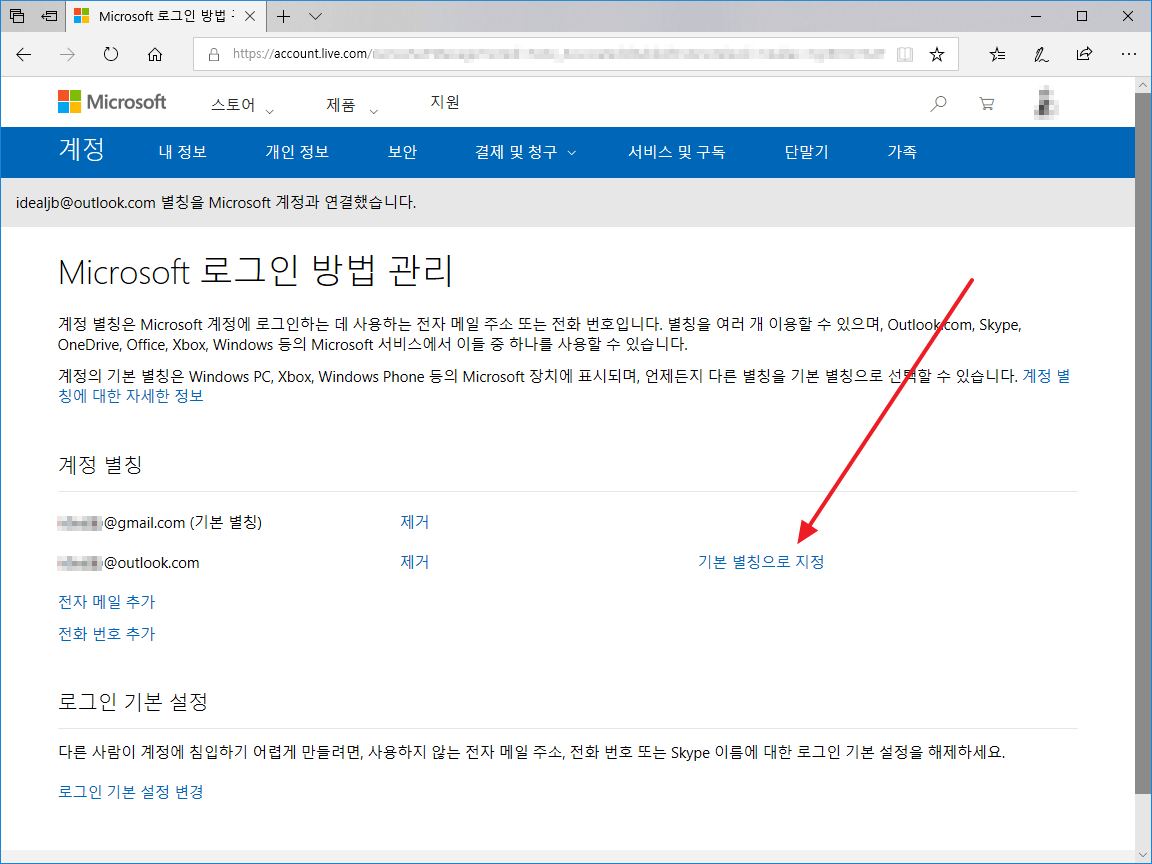Viewport: 1152px width, 864px height.
Task: Click 제거 for the gmail.com alias
Action: 414,522
